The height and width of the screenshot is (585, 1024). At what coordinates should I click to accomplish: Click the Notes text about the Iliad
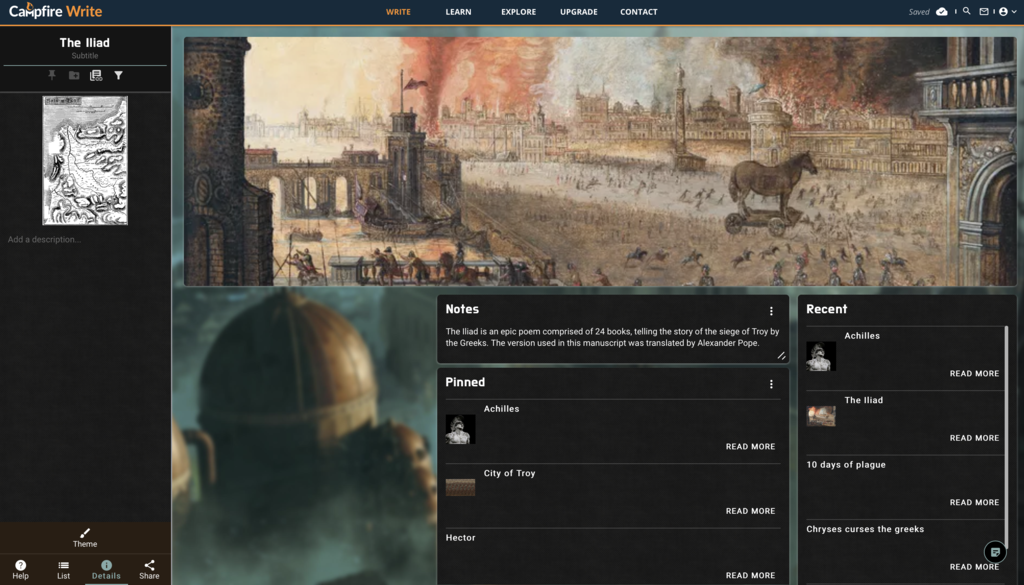click(613, 337)
